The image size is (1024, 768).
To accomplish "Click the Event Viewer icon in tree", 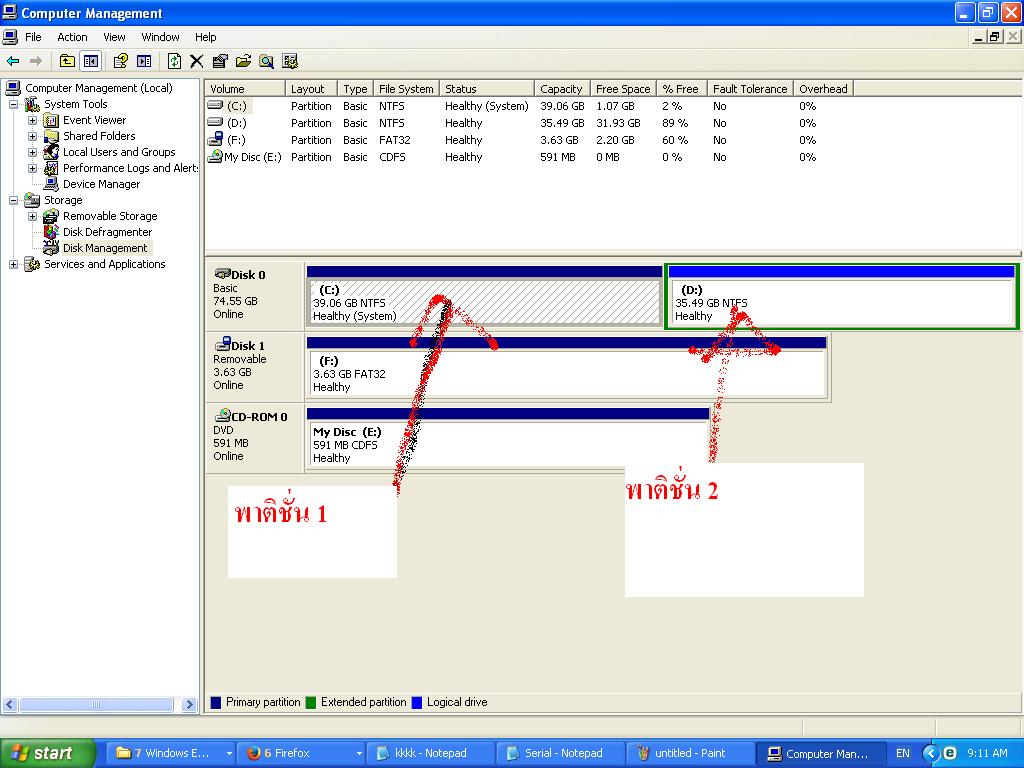I will pos(51,120).
